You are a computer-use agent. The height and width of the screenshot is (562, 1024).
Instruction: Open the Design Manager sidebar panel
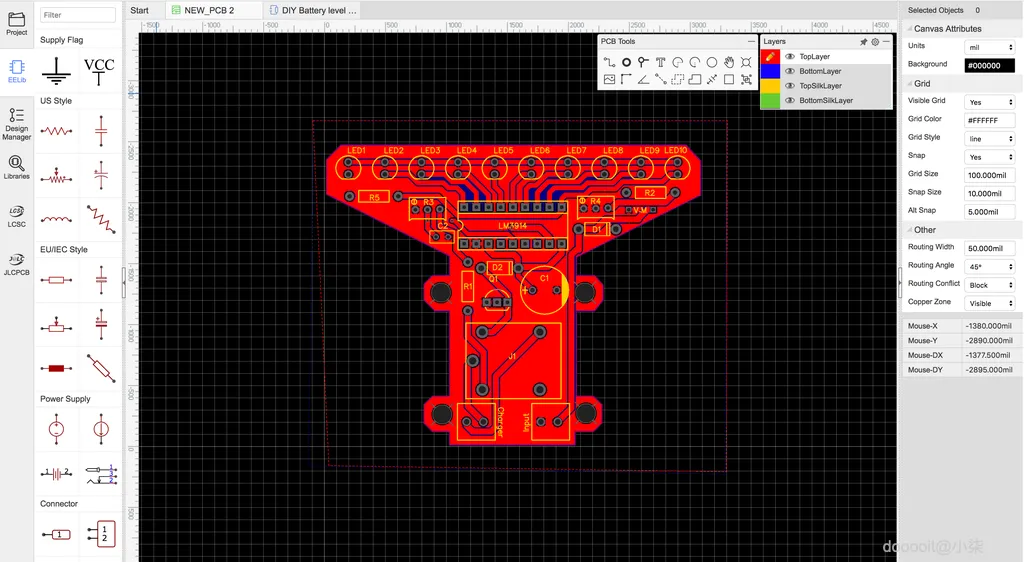17,124
